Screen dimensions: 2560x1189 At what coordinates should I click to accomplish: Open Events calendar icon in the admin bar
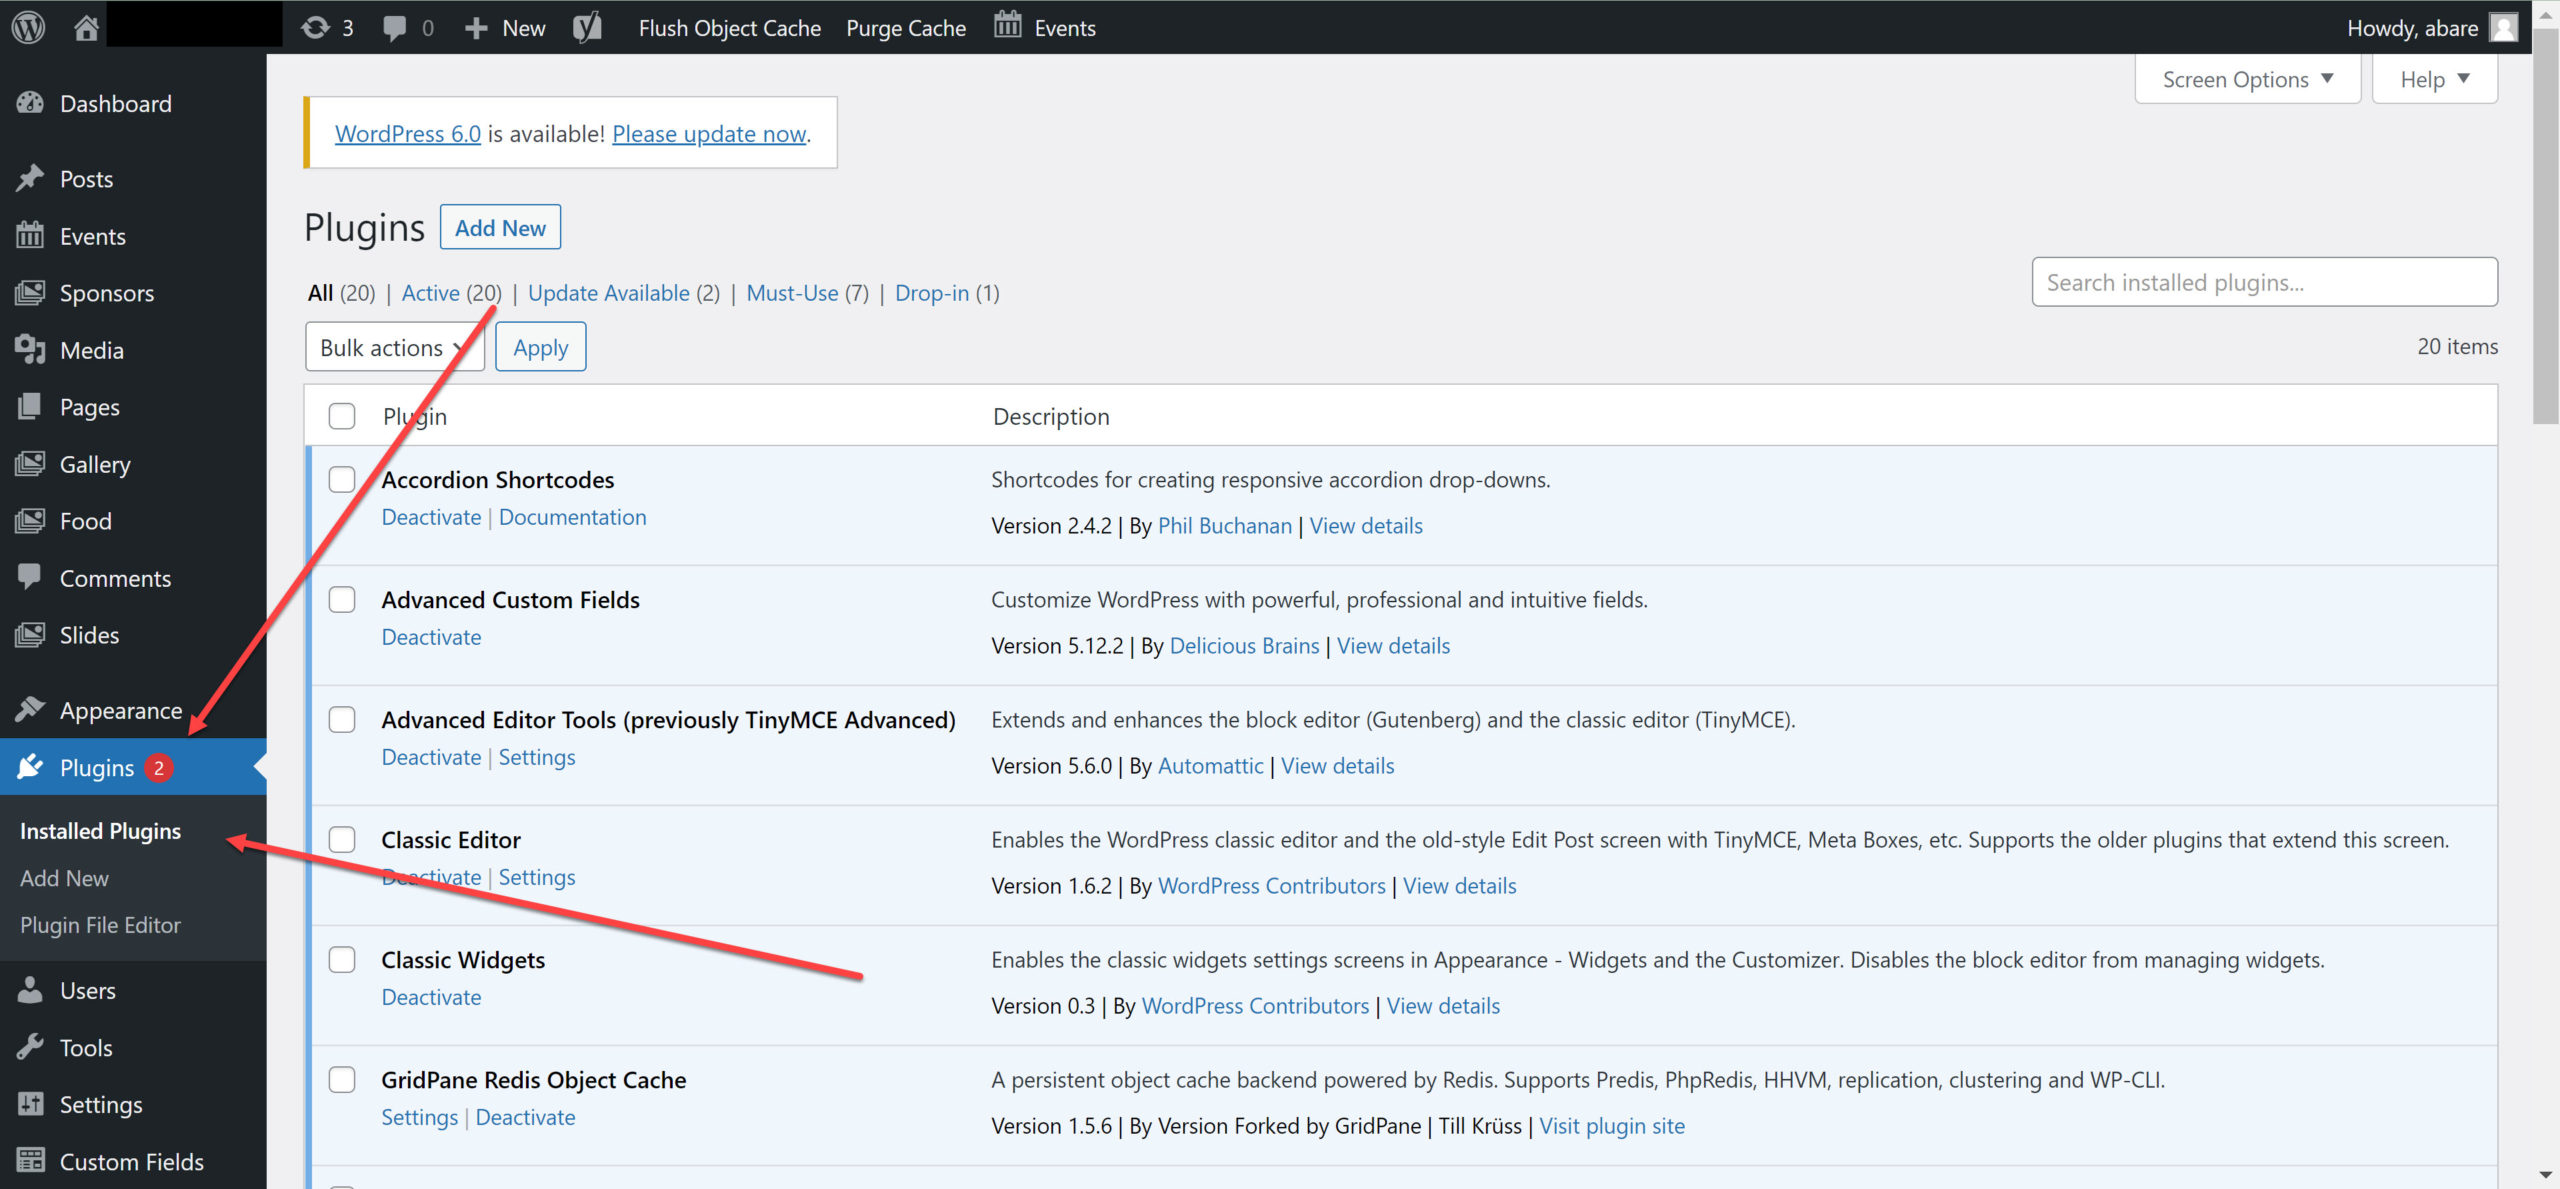click(1007, 25)
